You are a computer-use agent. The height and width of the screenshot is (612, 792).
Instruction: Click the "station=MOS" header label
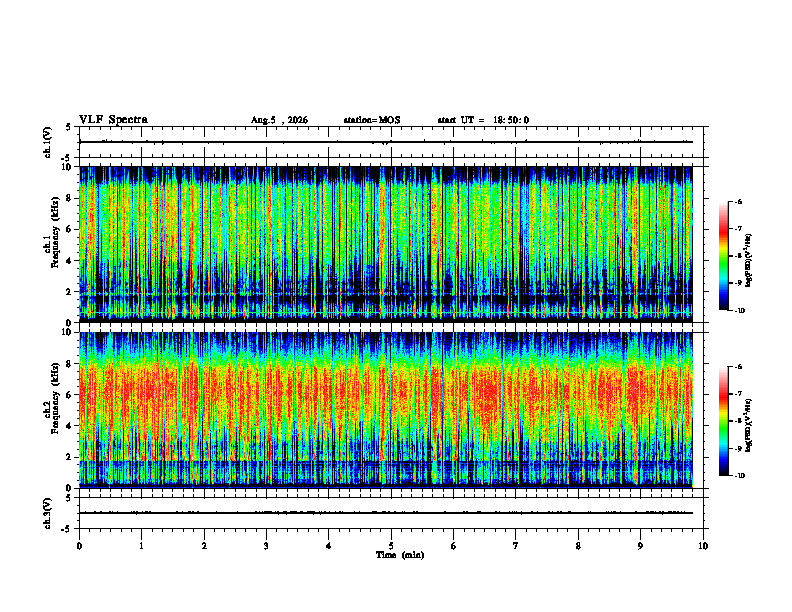click(372, 120)
